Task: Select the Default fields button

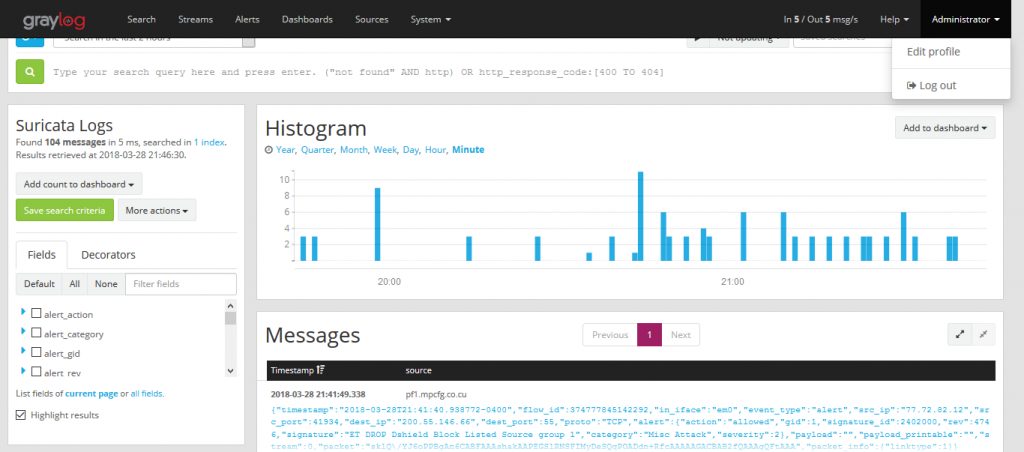Action: pyautogui.click(x=39, y=284)
